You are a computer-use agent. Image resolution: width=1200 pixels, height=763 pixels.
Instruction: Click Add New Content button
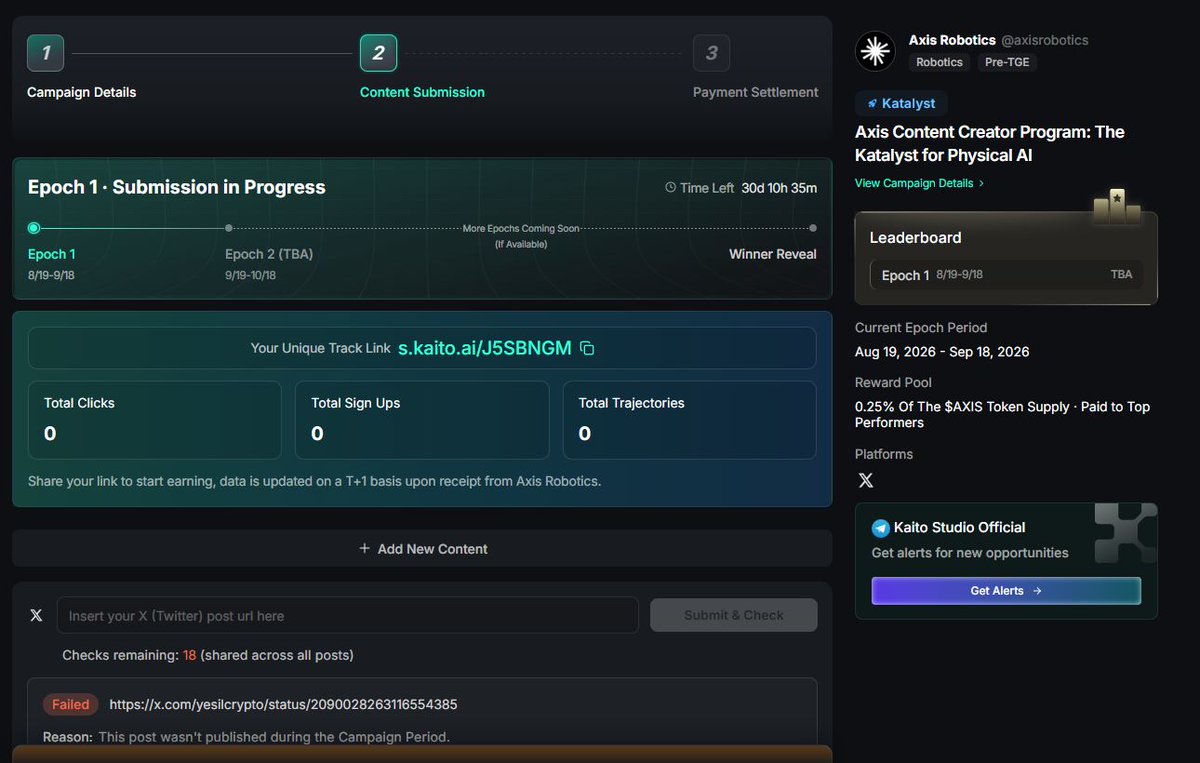pyautogui.click(x=422, y=548)
